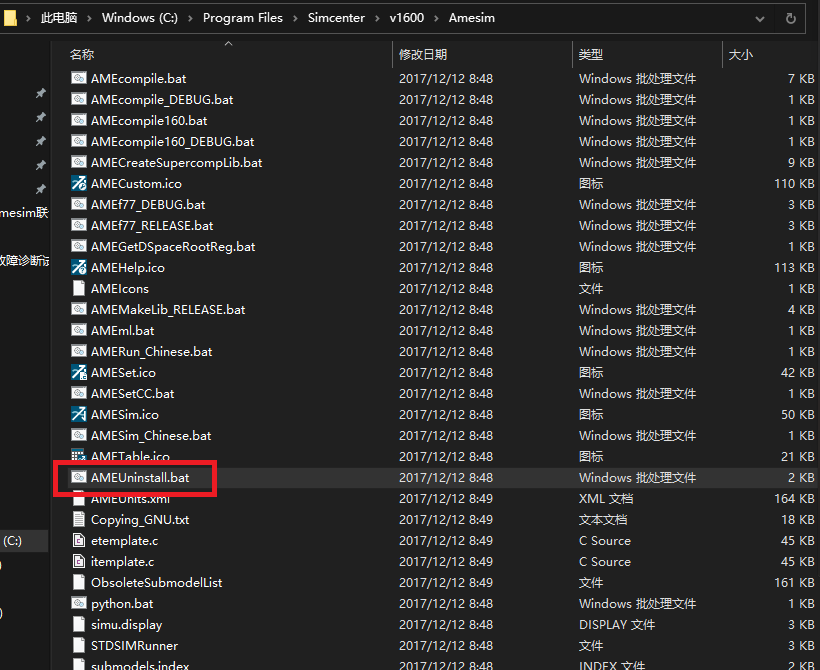Select AMESim_Chinese.bat file name
The image size is (820, 670).
(x=151, y=435)
